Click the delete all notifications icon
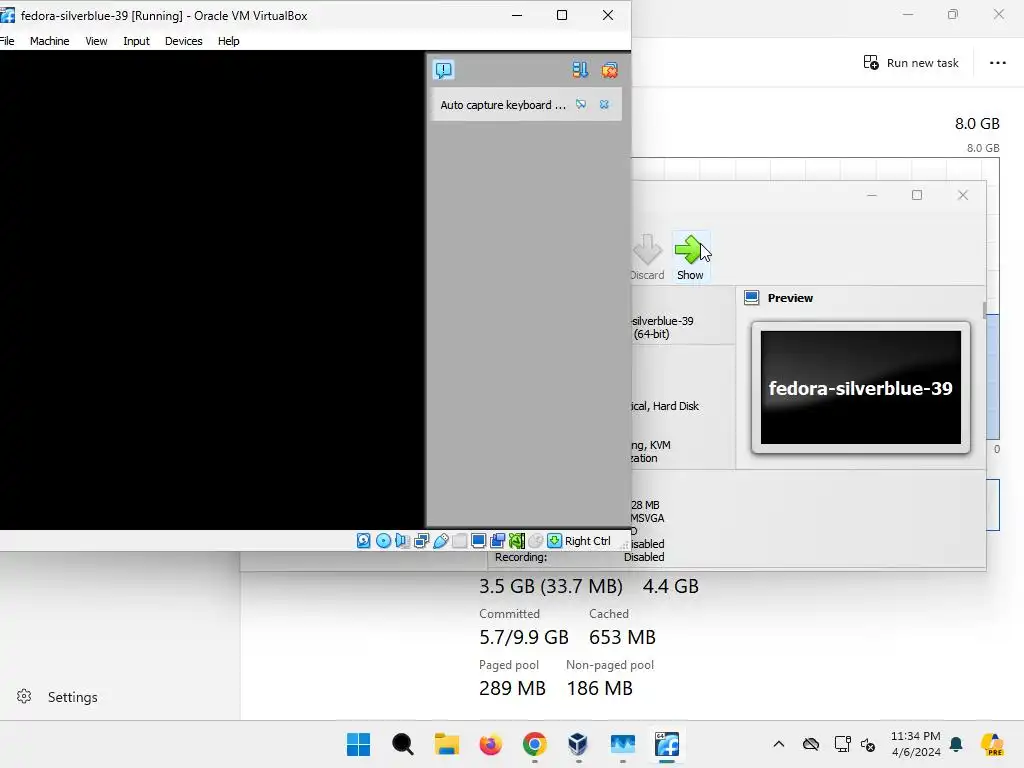 click(x=609, y=70)
